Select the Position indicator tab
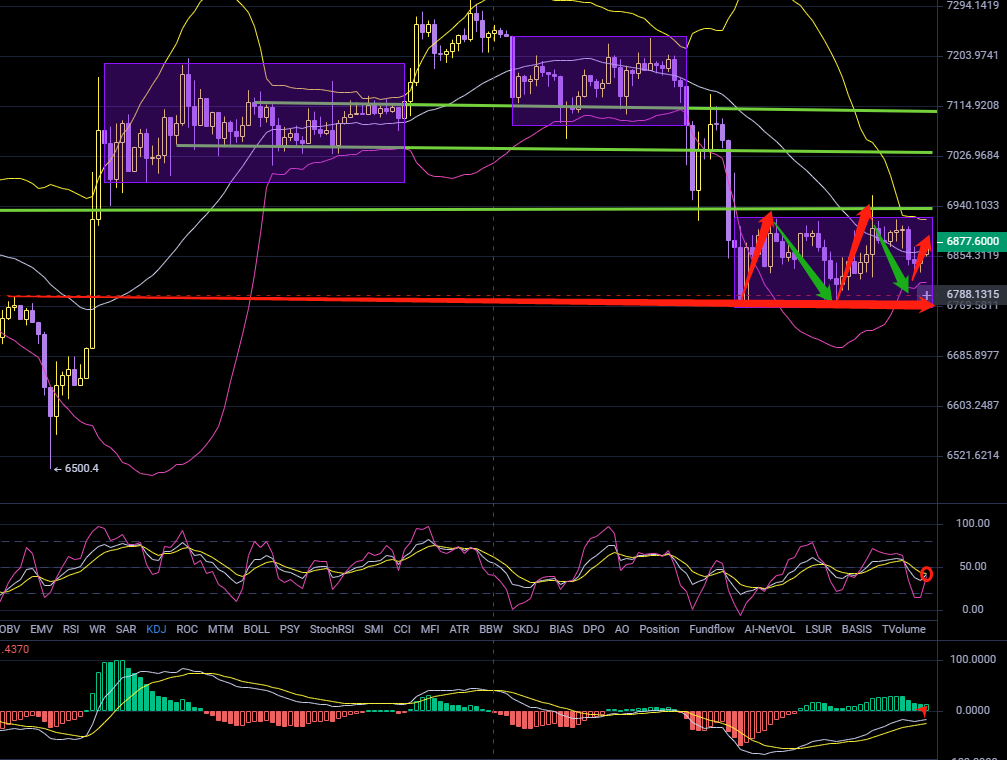 (659, 629)
